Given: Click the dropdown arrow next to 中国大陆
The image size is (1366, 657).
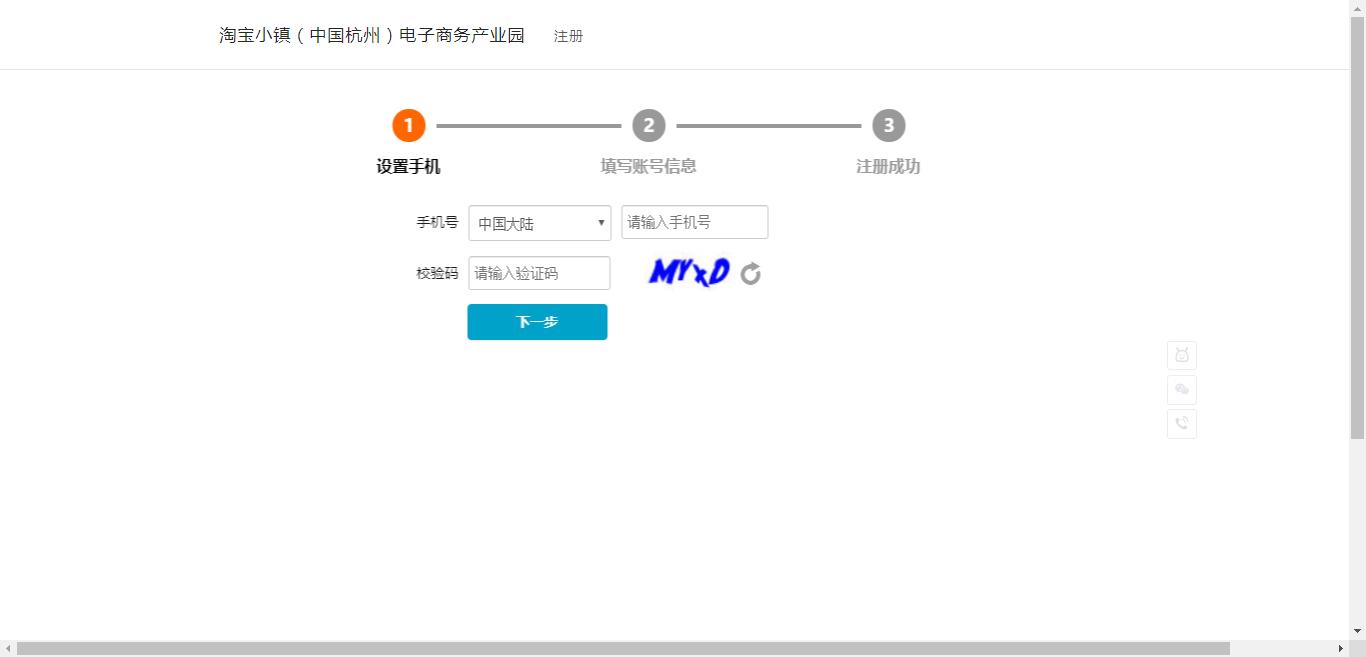Looking at the screenshot, I should coord(600,222).
